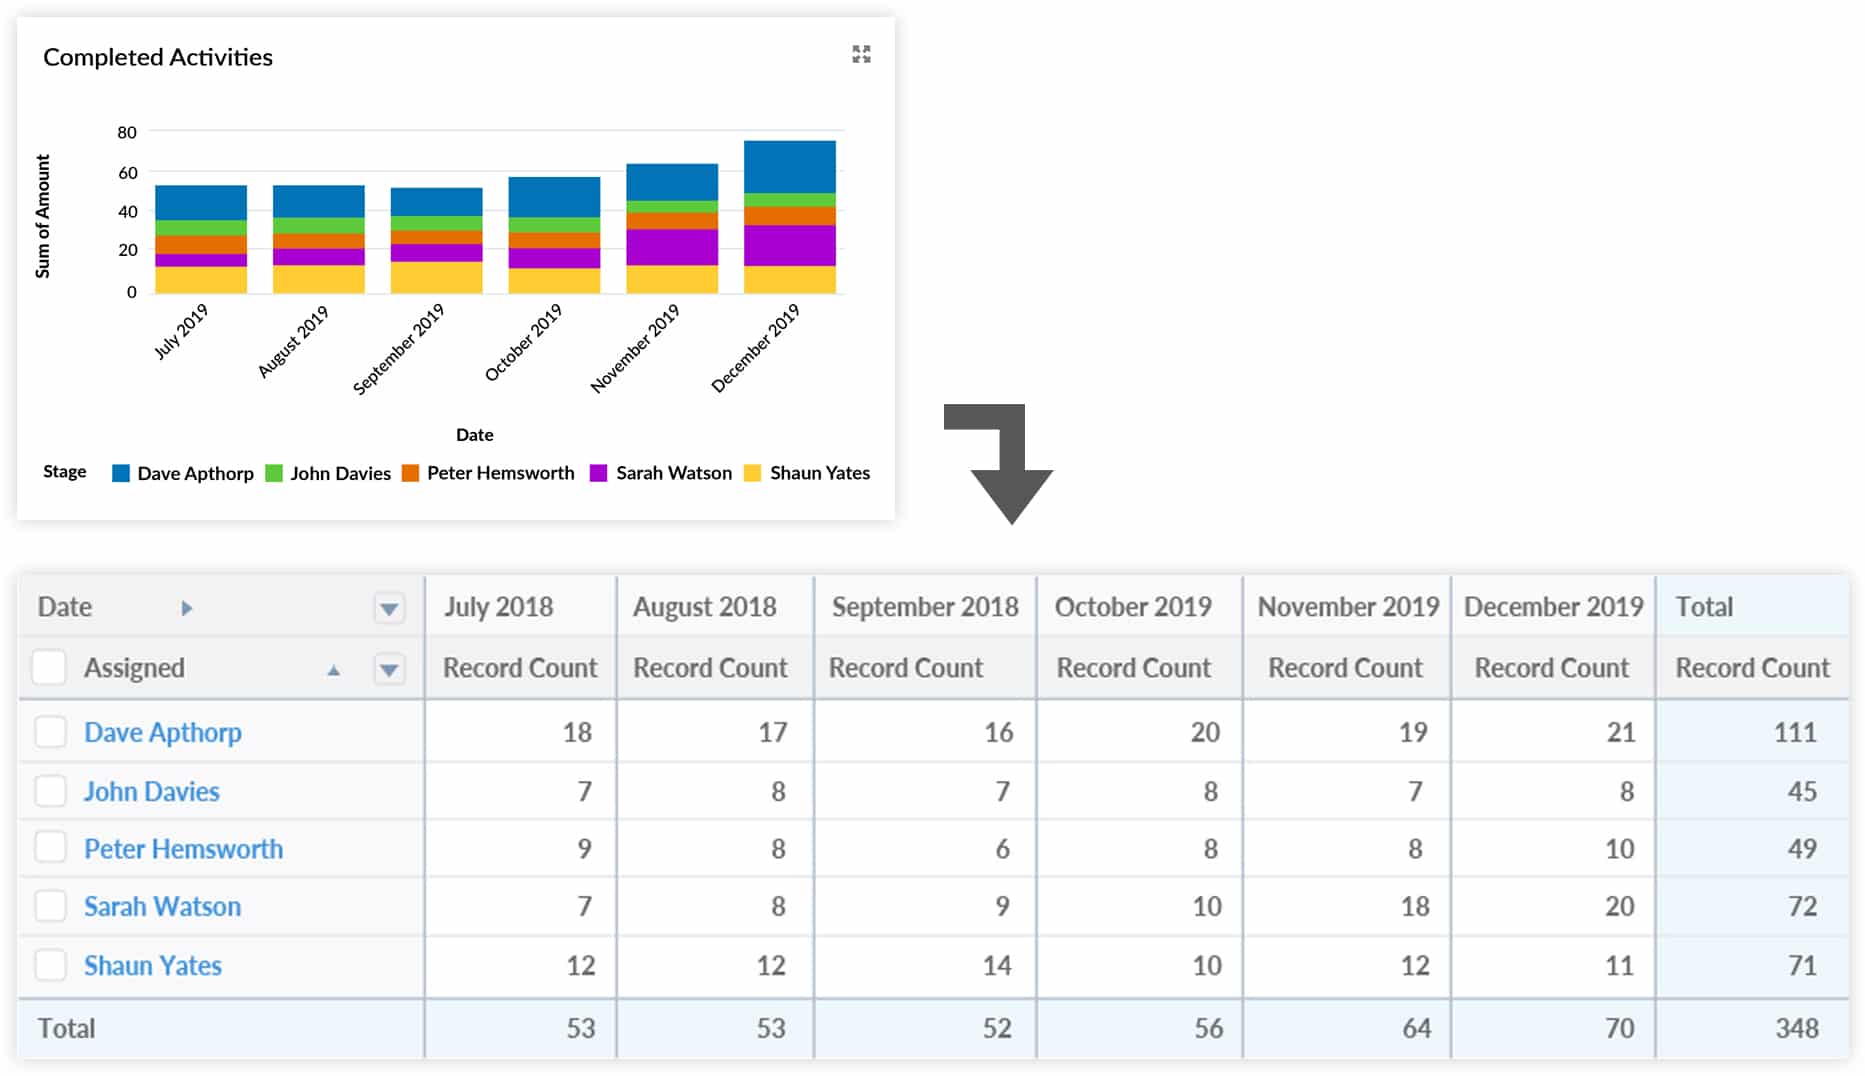This screenshot has height=1076, width=1865.
Task: Click the December 2019 column header
Action: 1553,607
